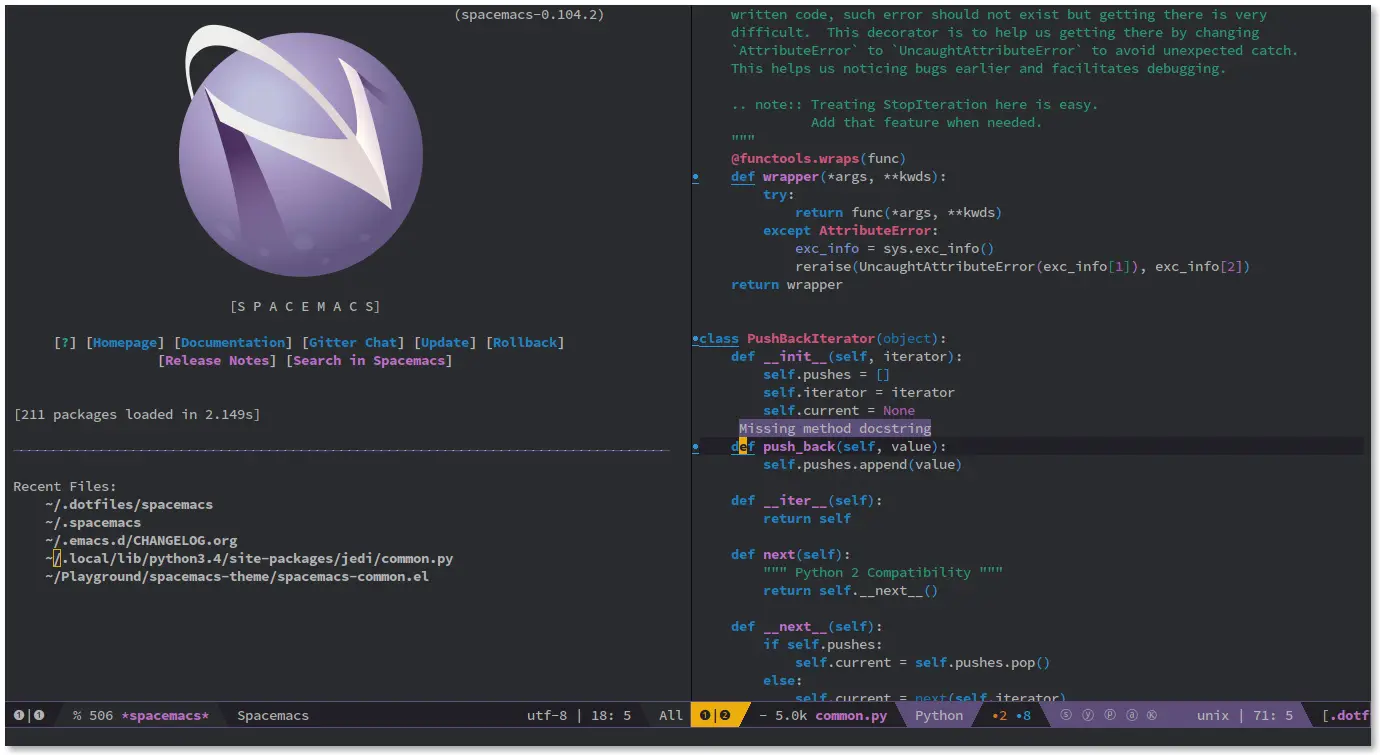Screen dimensions: 1380x755
Task: Click the fringe marker beside def wrapper
Action: 695,177
